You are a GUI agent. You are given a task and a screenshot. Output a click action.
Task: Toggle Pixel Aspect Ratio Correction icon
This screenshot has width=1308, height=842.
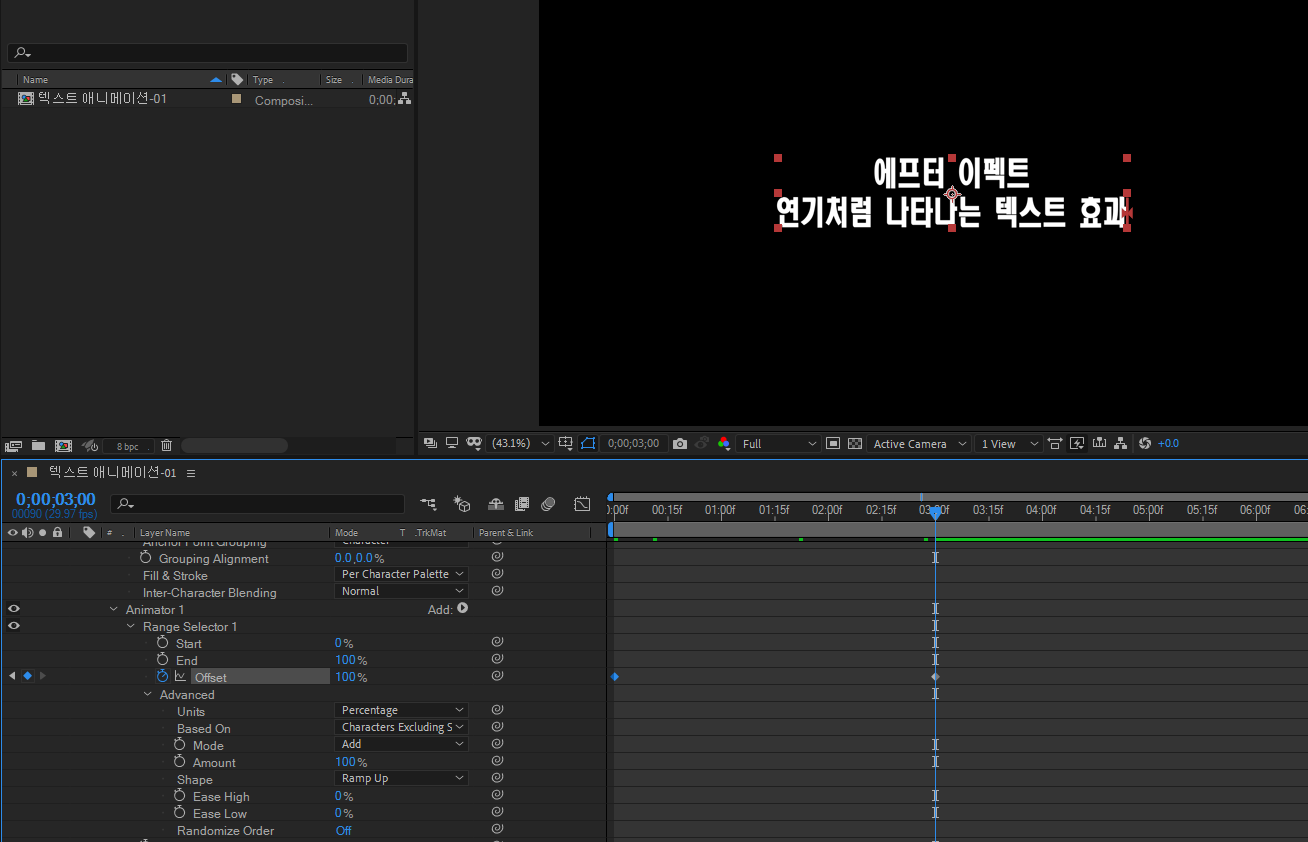click(x=1055, y=443)
